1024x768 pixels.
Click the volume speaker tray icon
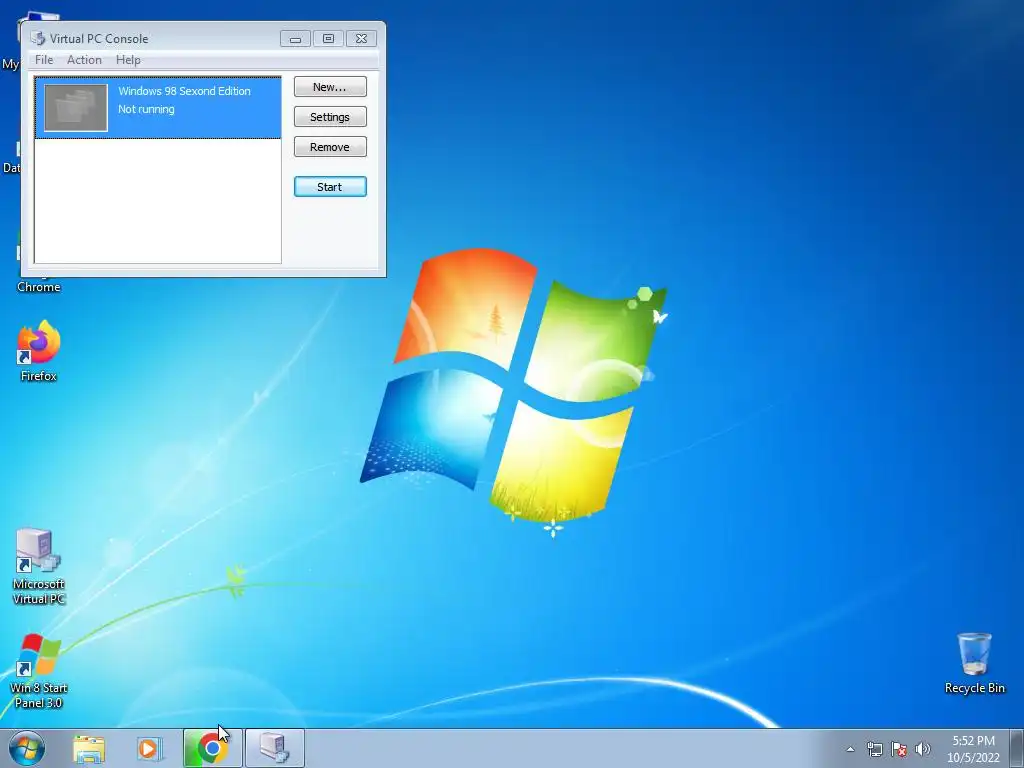tap(923, 749)
